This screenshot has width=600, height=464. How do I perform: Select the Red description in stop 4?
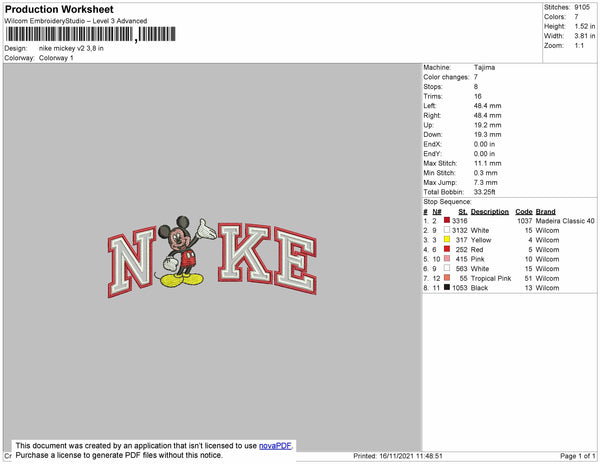477,249
